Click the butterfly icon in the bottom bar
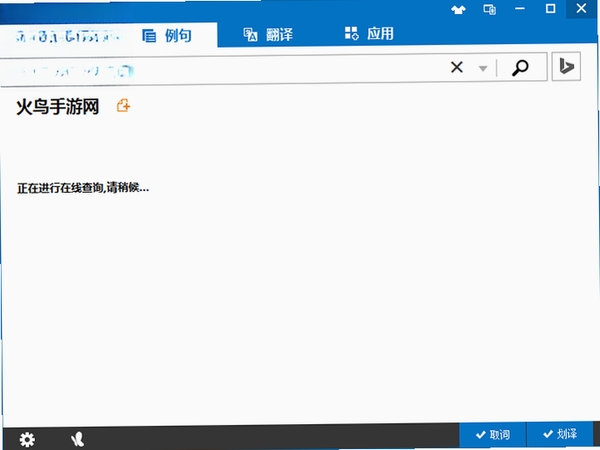The width and height of the screenshot is (600, 450). tap(78, 439)
